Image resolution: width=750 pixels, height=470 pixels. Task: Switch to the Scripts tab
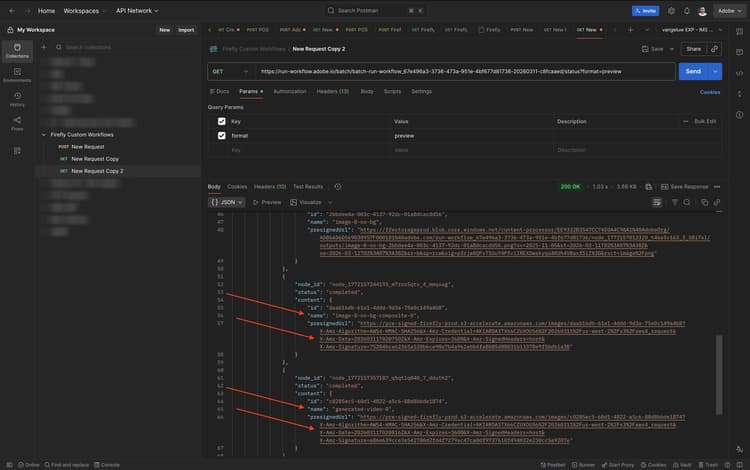pyautogui.click(x=392, y=91)
